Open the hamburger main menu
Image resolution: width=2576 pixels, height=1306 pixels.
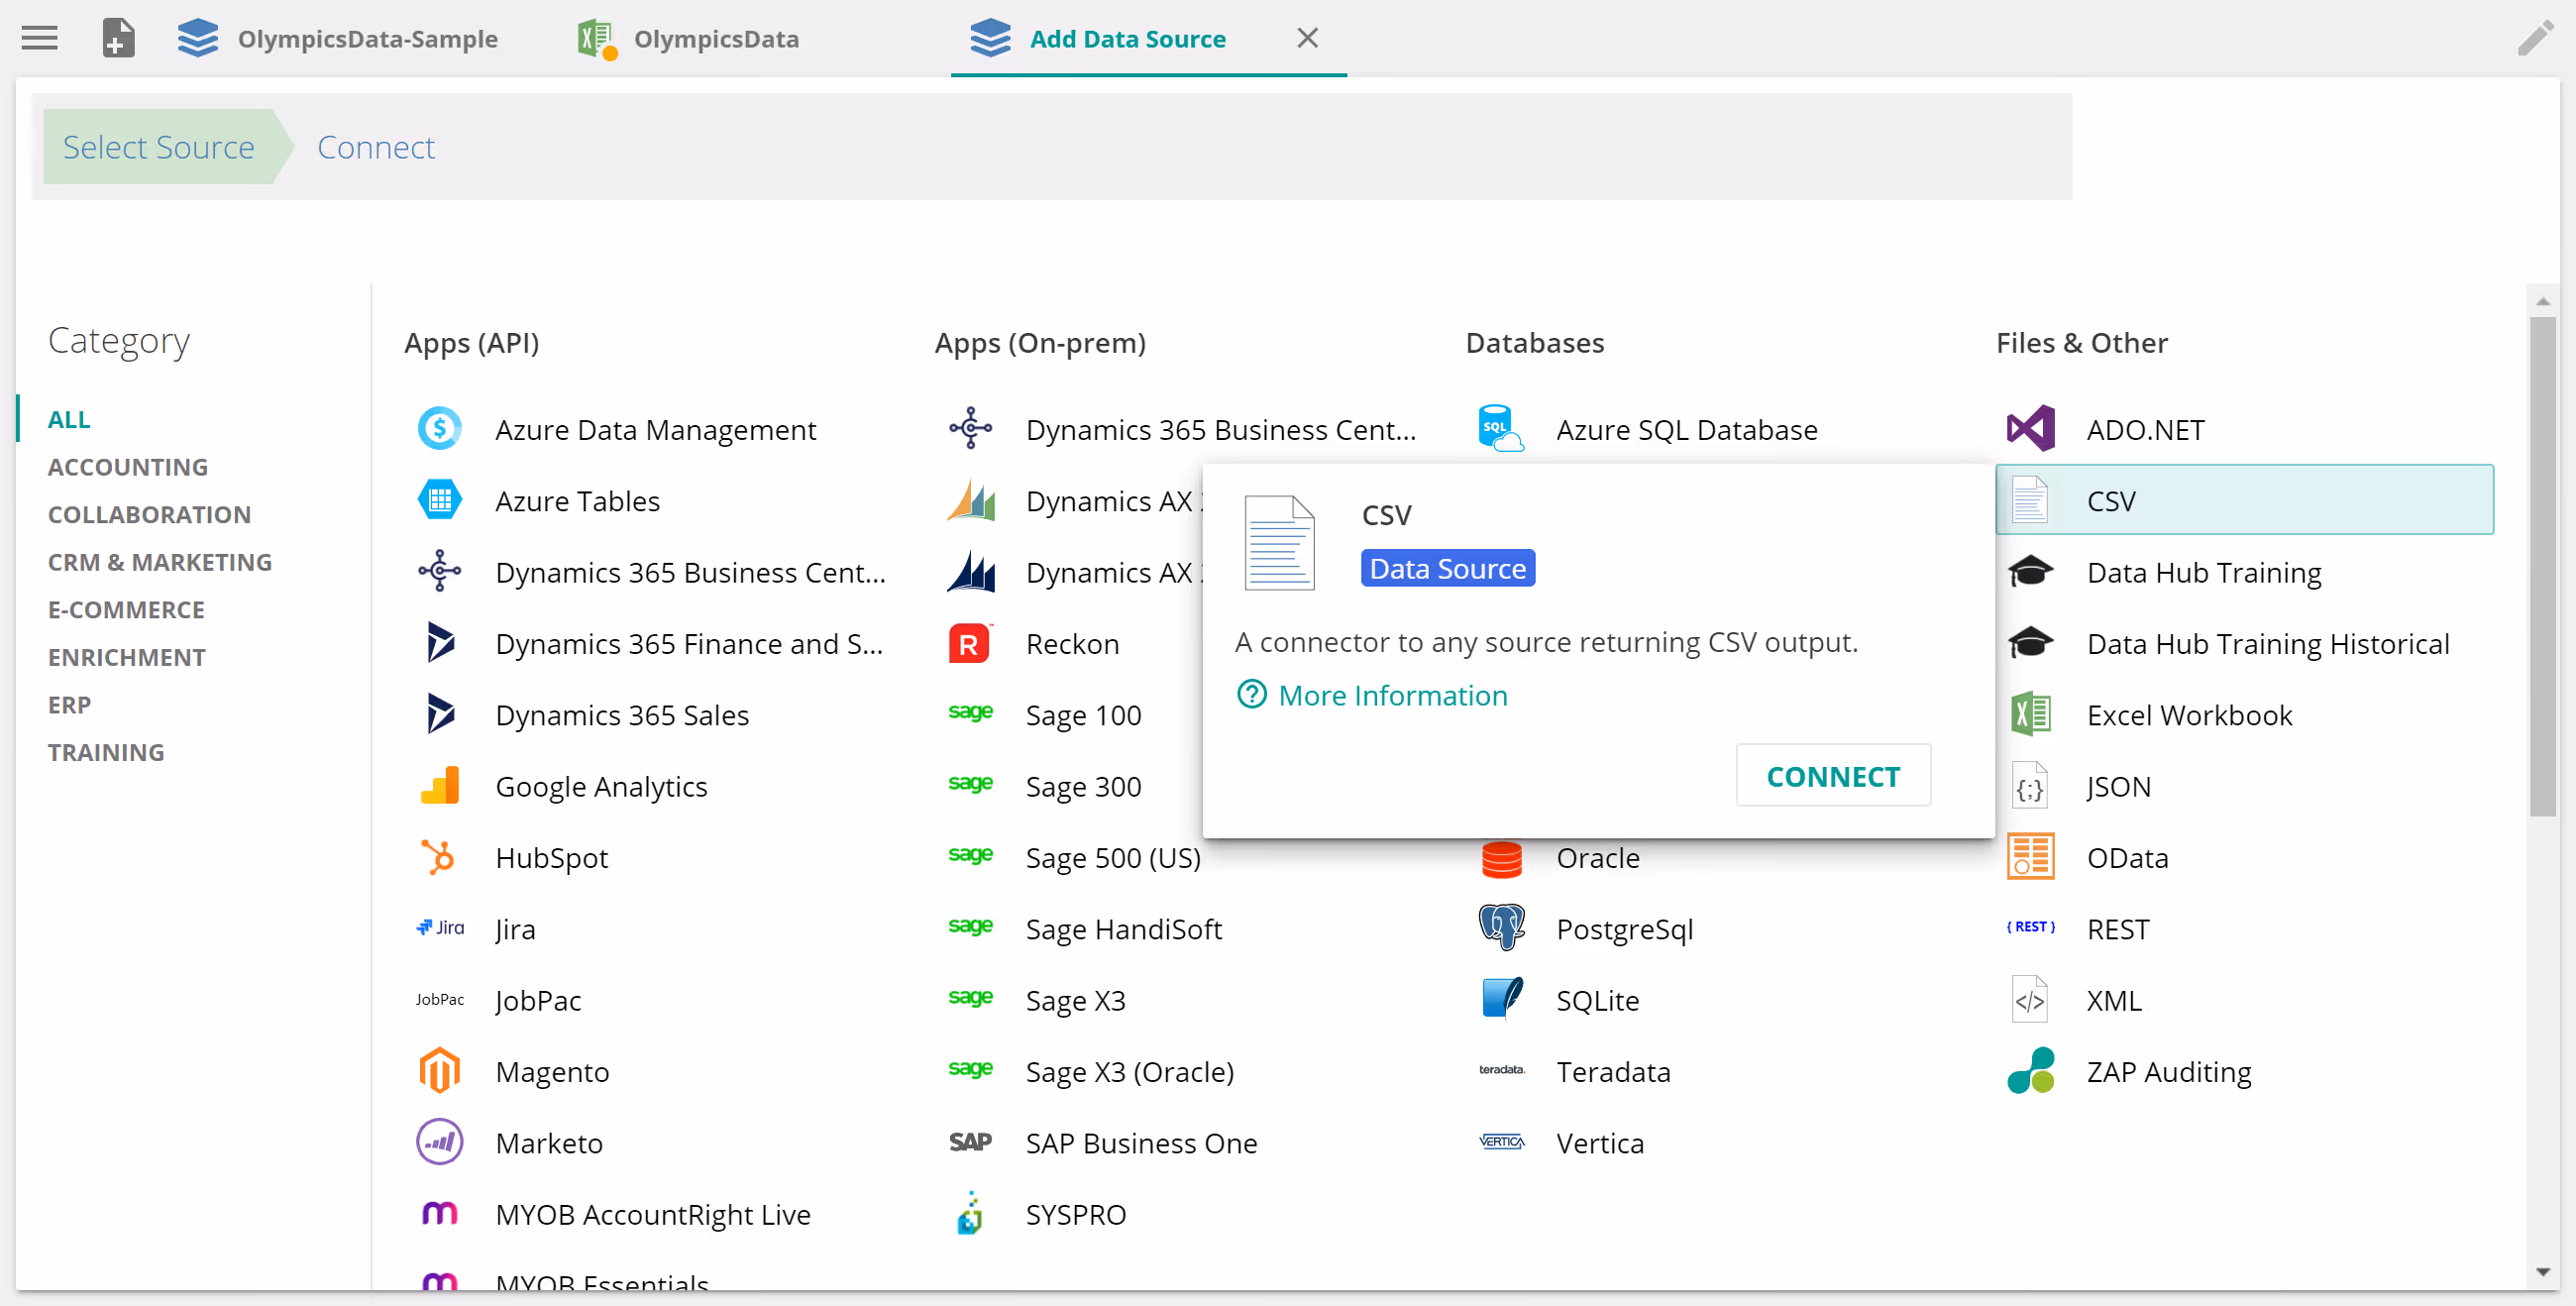40,38
